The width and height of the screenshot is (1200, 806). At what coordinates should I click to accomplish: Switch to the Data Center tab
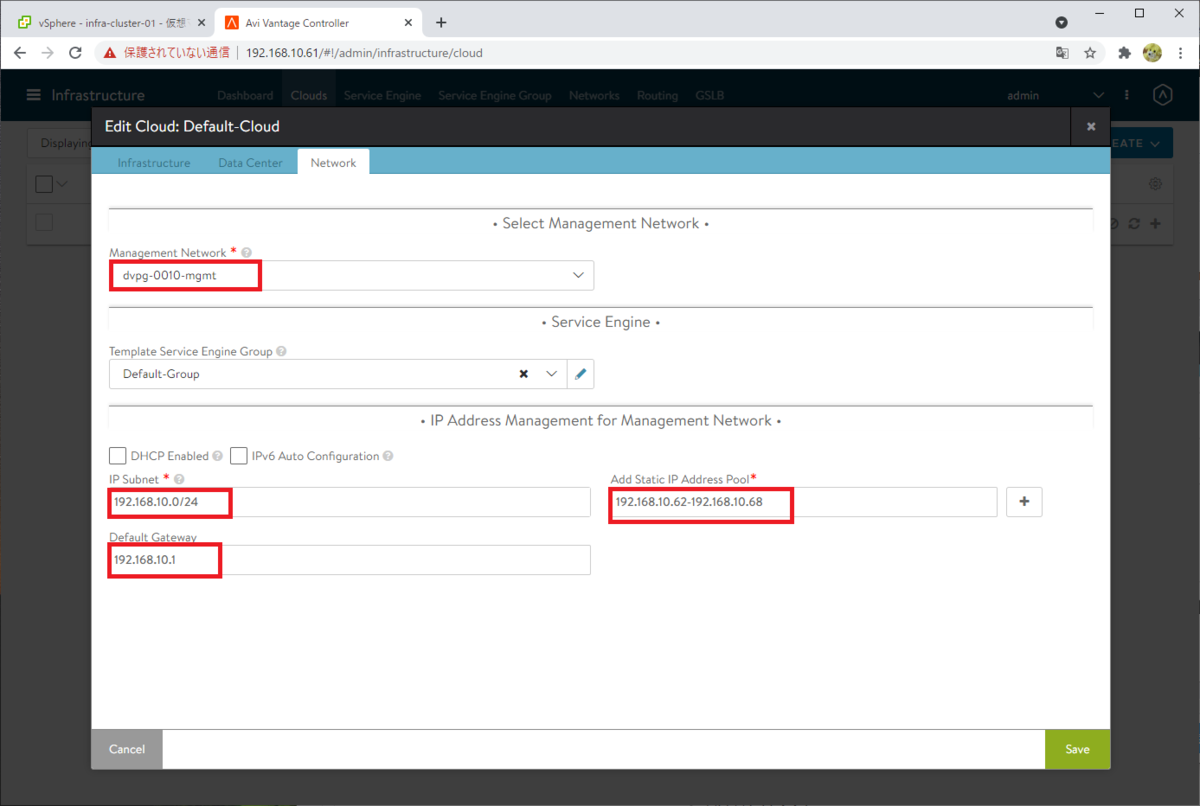click(x=250, y=162)
